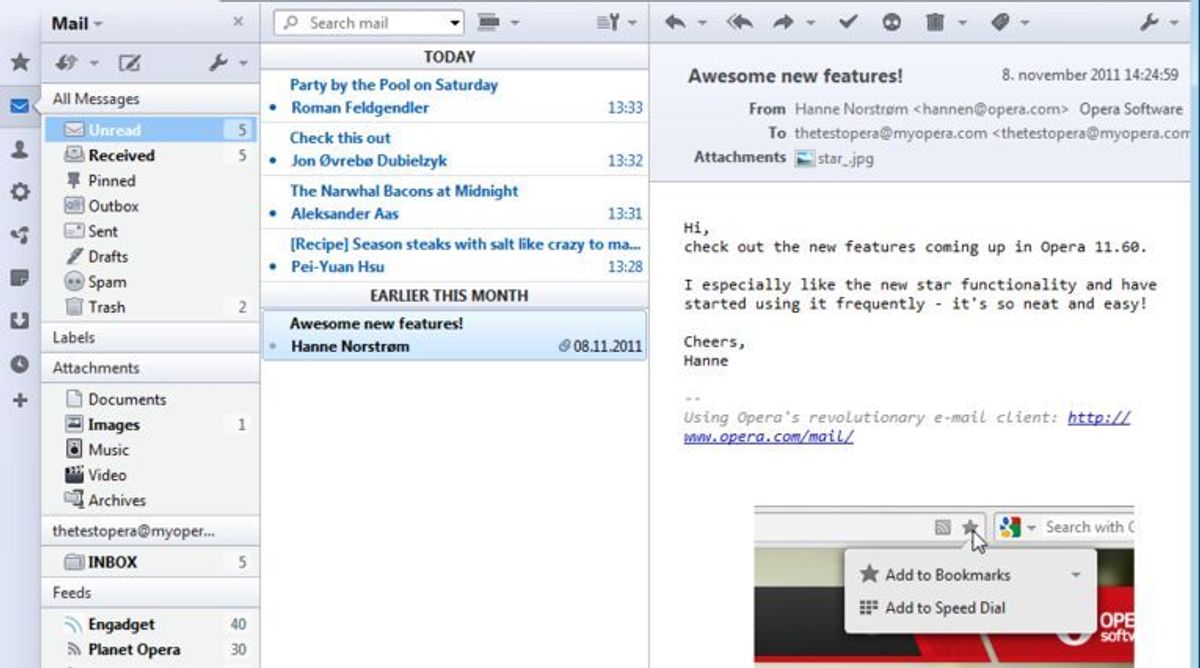
Task: Collapse the Feeds section header
Action: 150,593
